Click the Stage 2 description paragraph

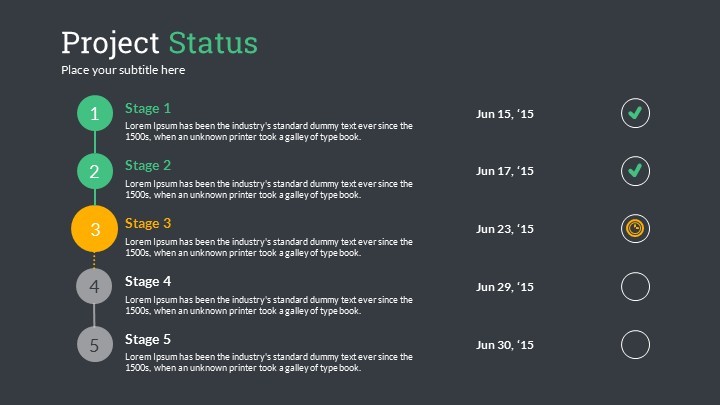point(268,189)
